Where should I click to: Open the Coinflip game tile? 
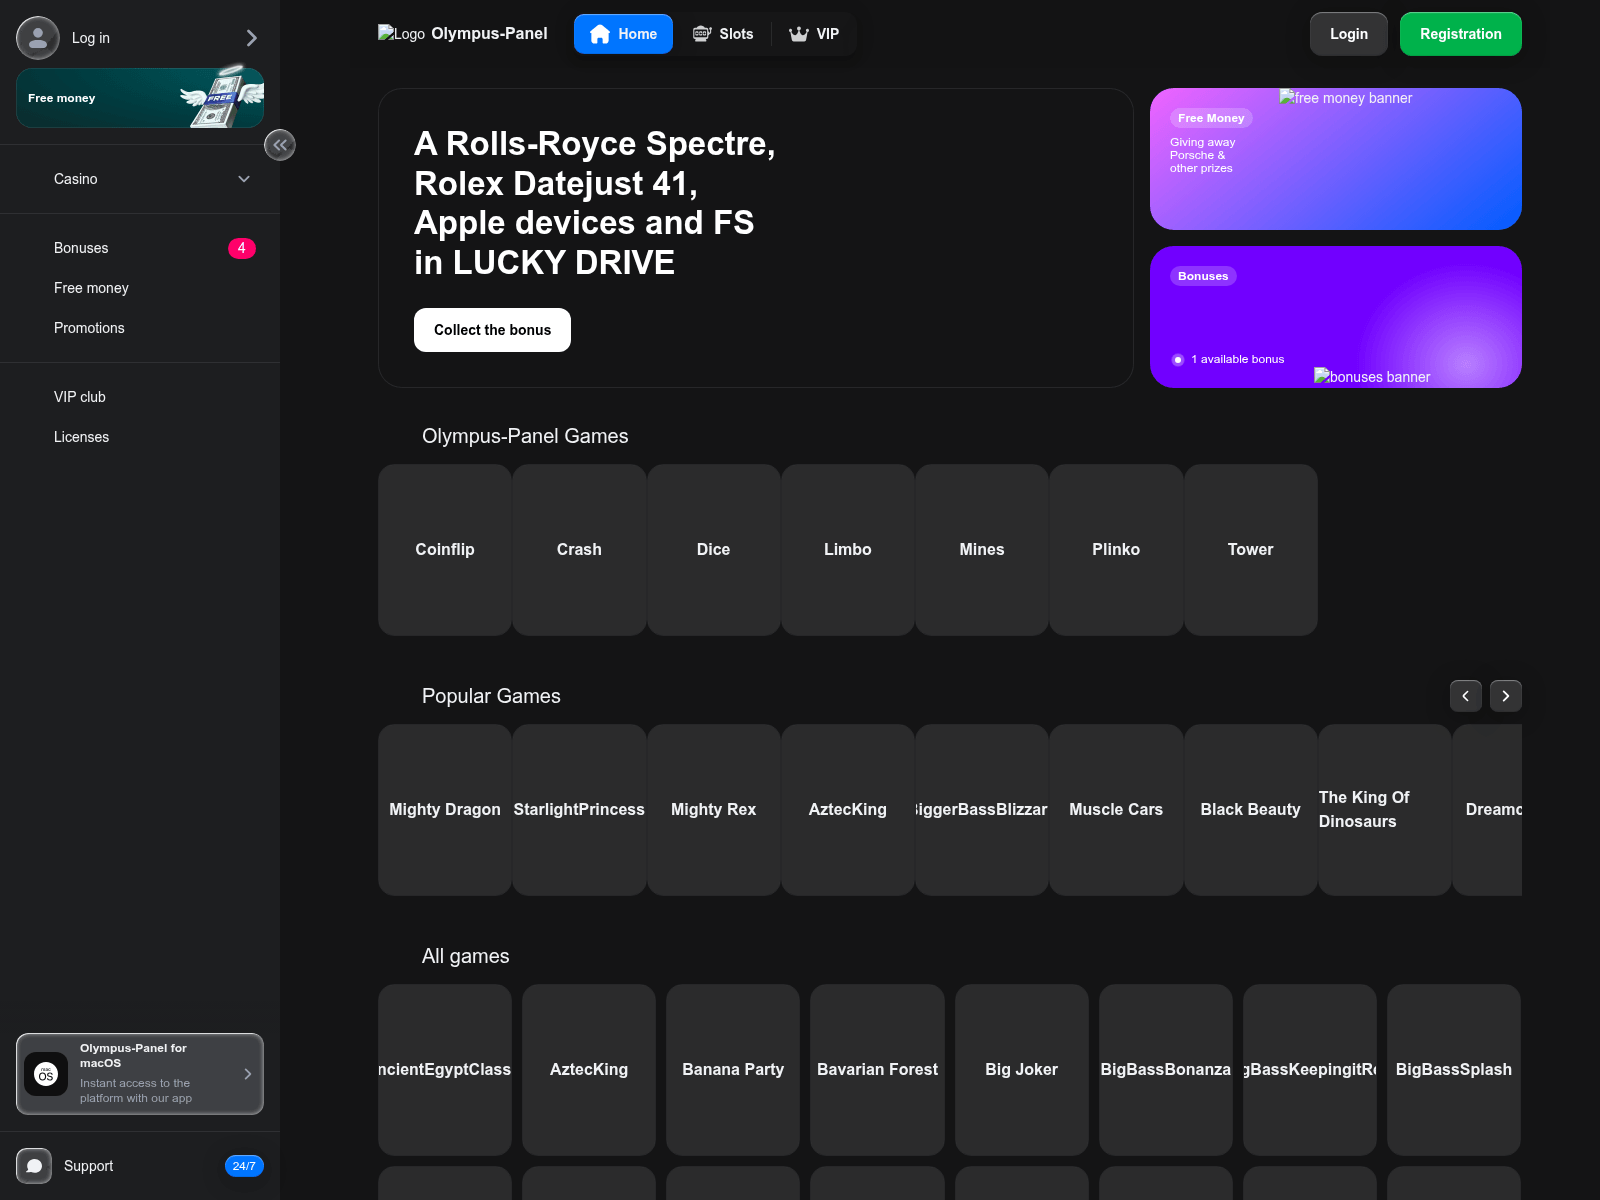tap(445, 550)
